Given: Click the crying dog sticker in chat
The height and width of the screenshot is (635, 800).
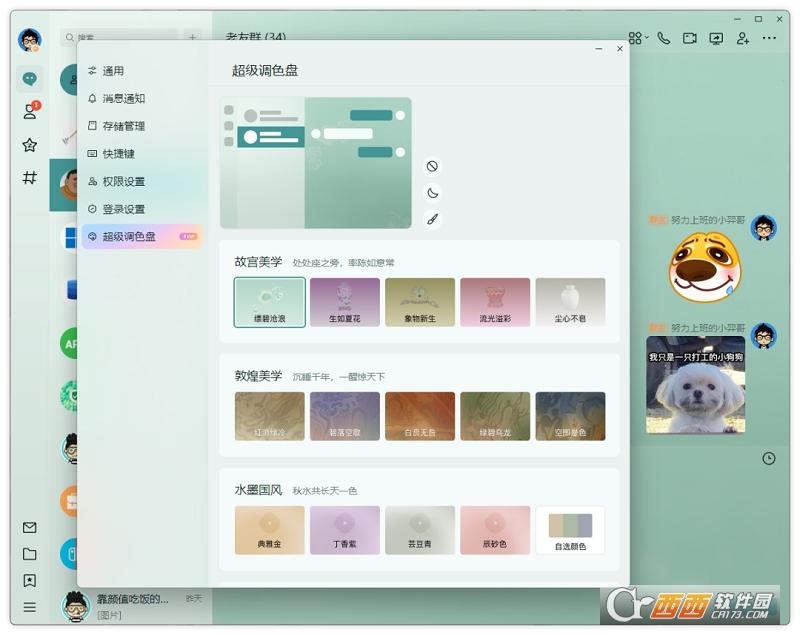Looking at the screenshot, I should click(x=705, y=266).
